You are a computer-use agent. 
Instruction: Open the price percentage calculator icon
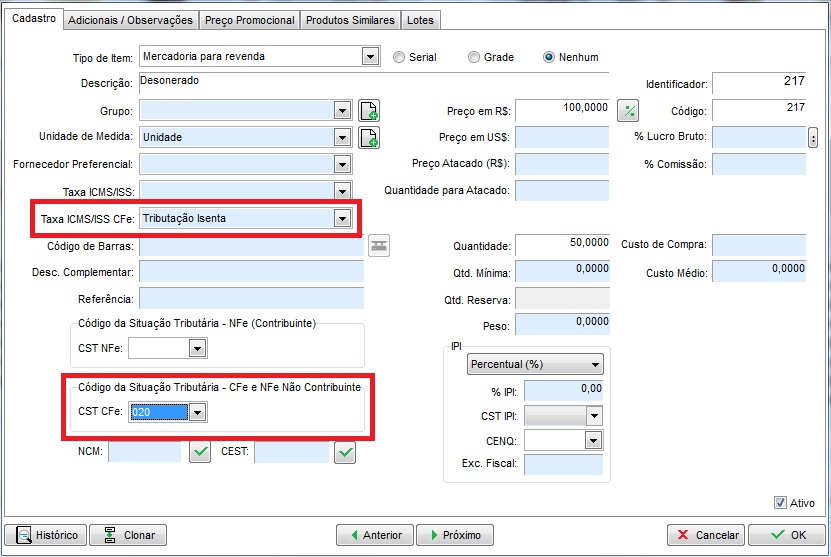point(628,110)
